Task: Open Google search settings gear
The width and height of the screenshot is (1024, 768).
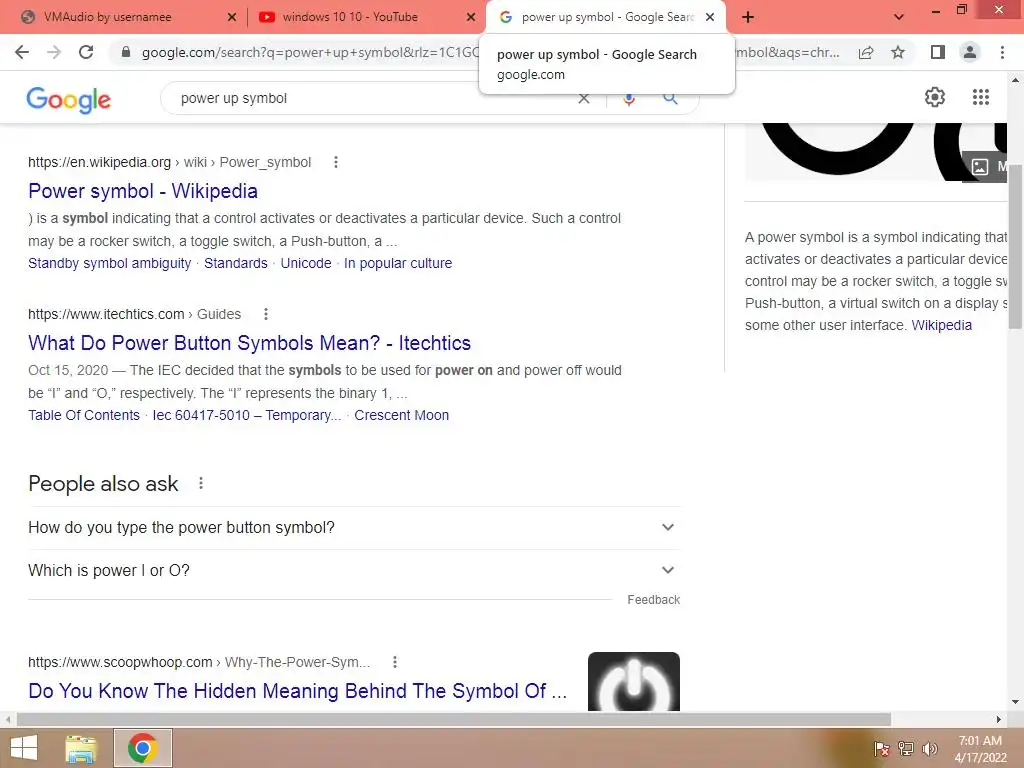Action: click(x=935, y=97)
